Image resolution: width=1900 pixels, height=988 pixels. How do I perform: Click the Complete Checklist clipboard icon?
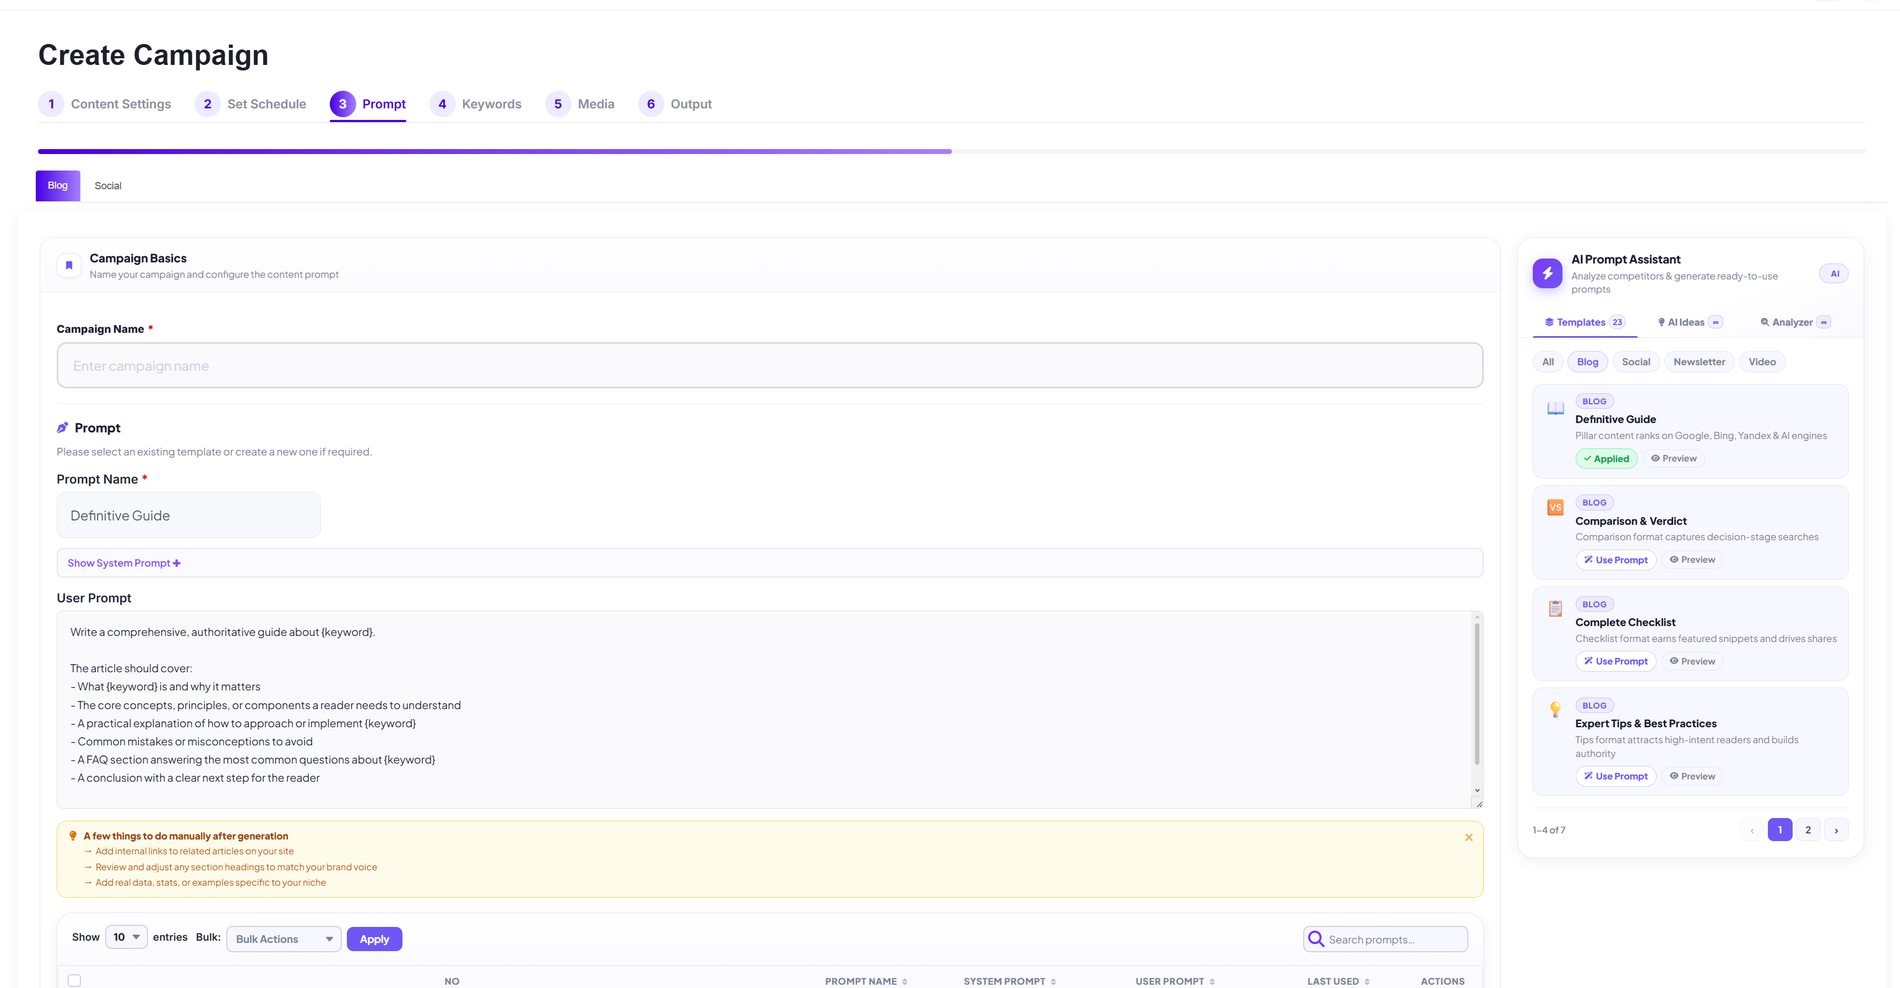[x=1555, y=609]
